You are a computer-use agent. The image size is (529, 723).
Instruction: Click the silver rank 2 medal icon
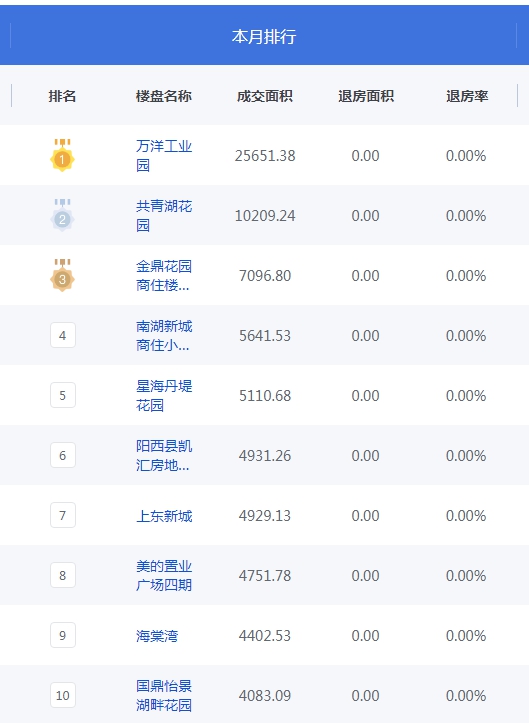[x=62, y=215]
